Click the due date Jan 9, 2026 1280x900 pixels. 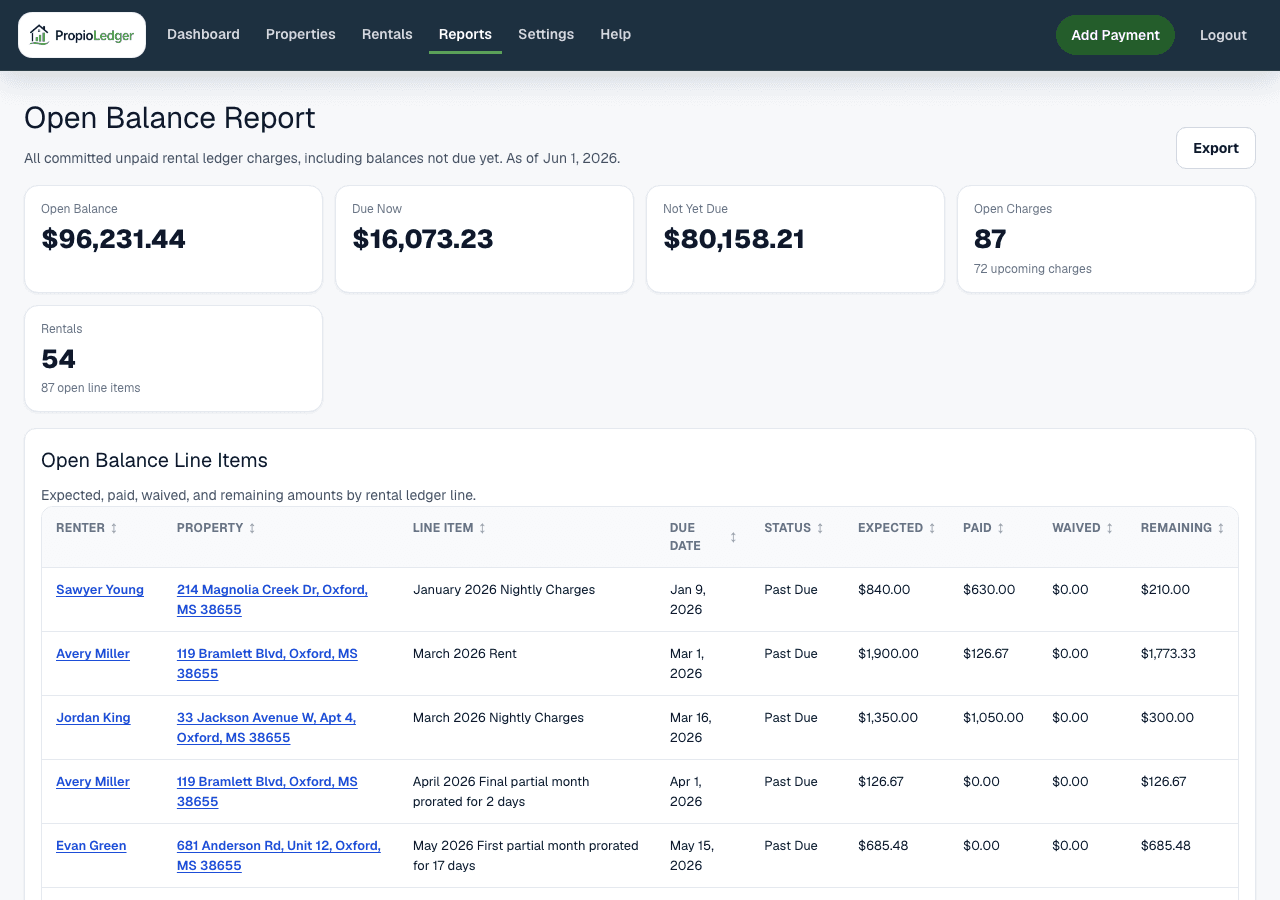pos(688,600)
